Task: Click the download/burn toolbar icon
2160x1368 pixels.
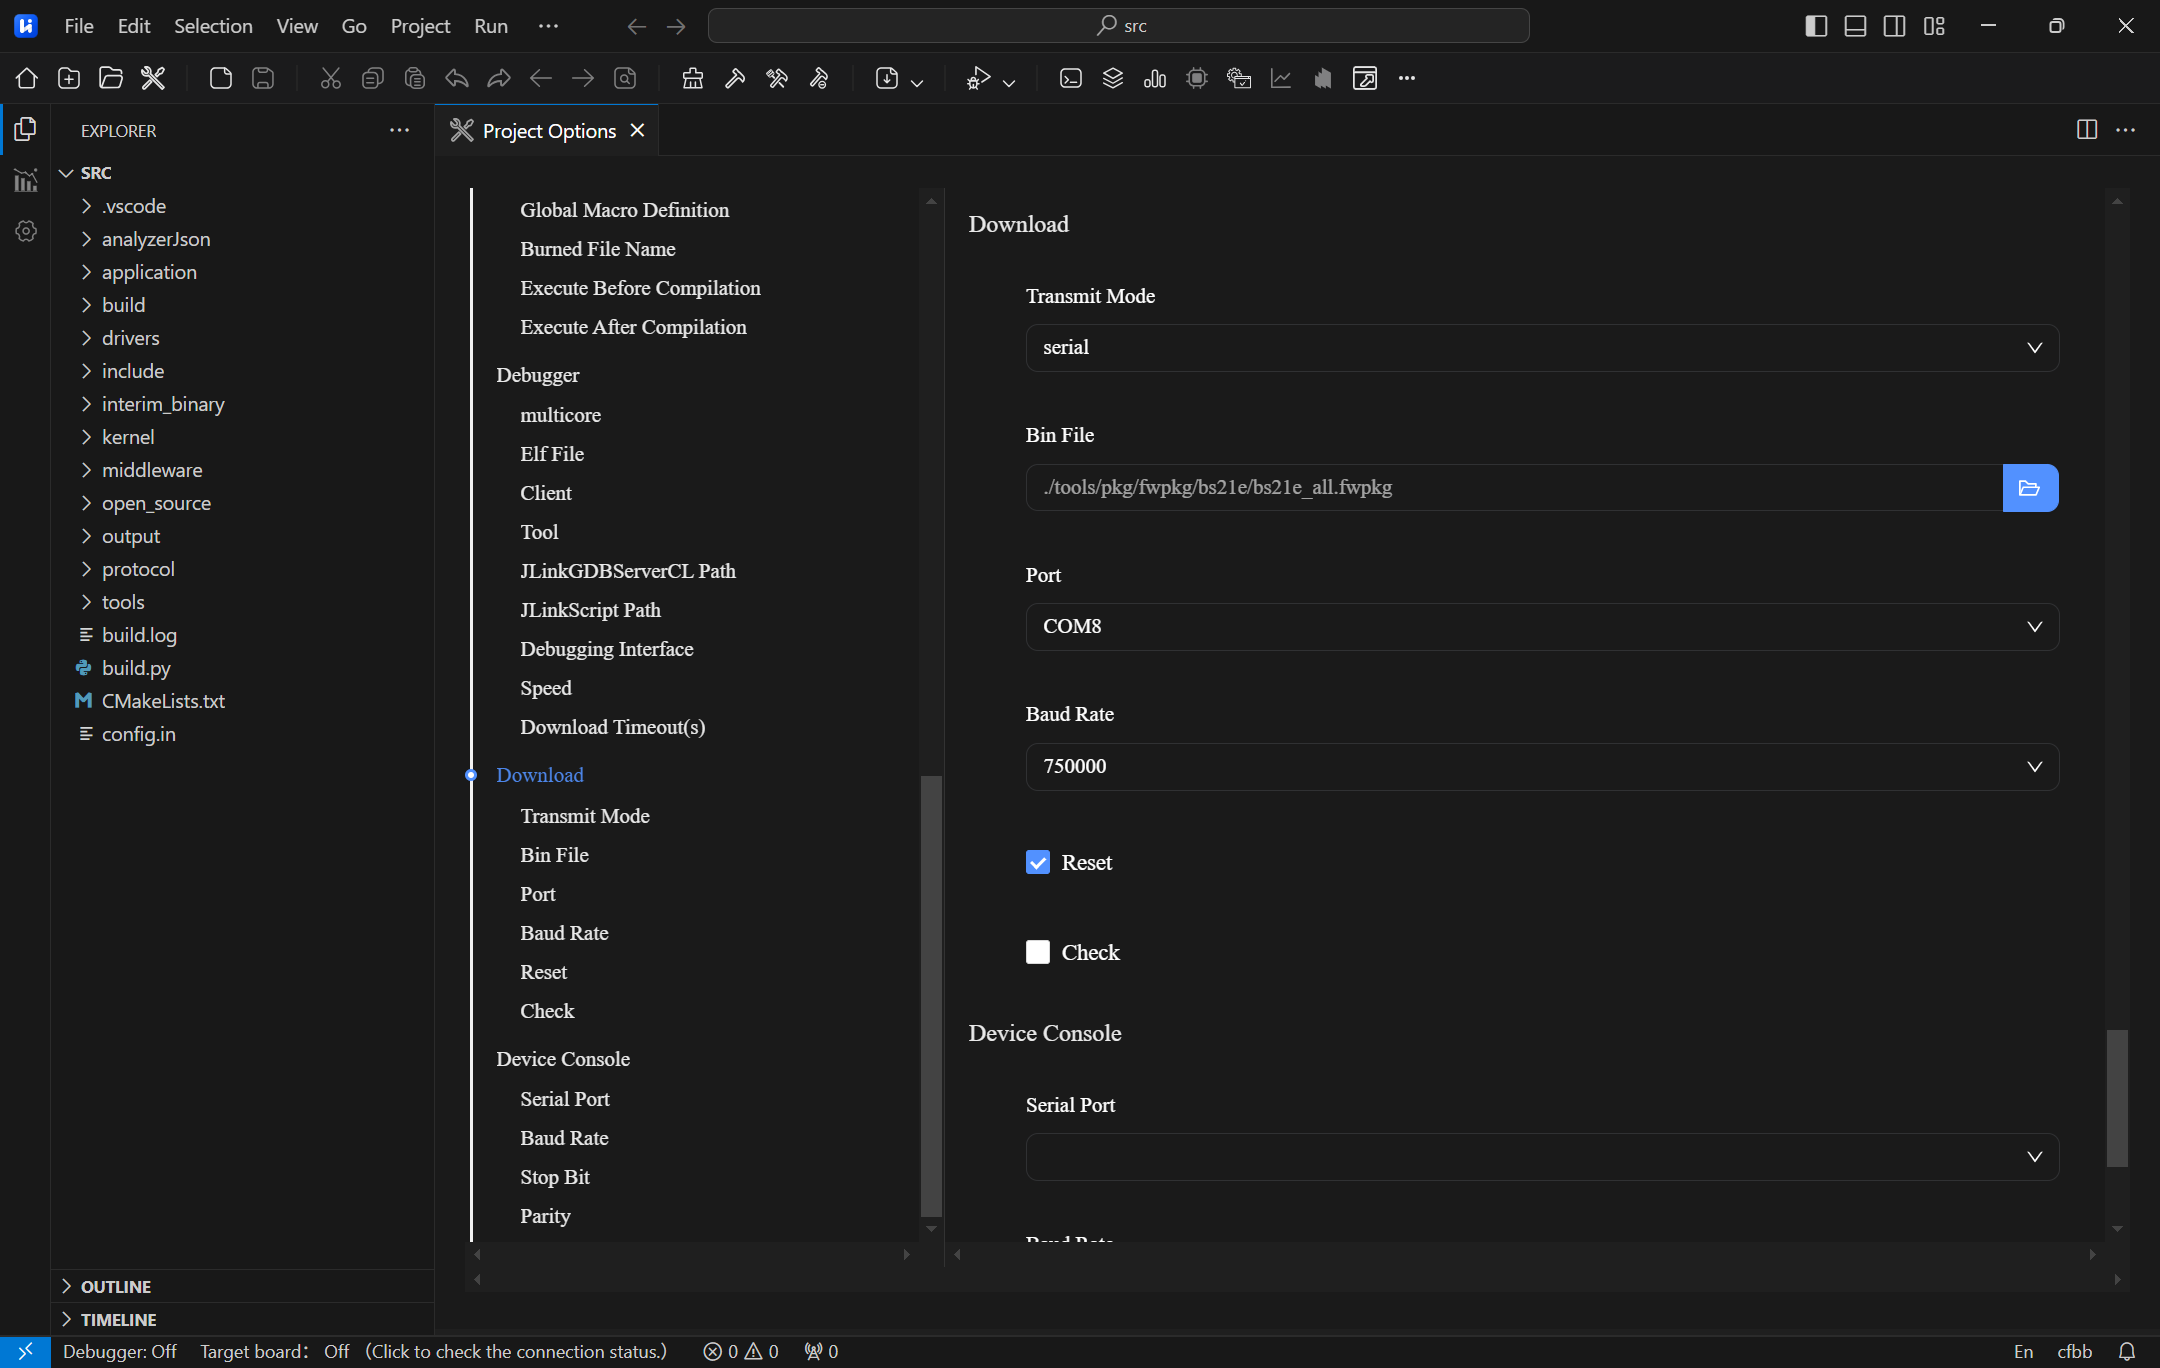Action: click(887, 78)
